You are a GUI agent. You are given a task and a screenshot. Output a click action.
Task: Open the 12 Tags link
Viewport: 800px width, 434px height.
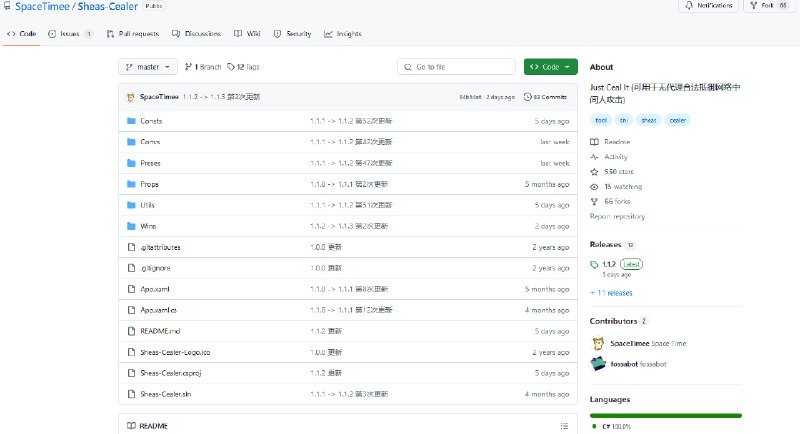[243, 67]
